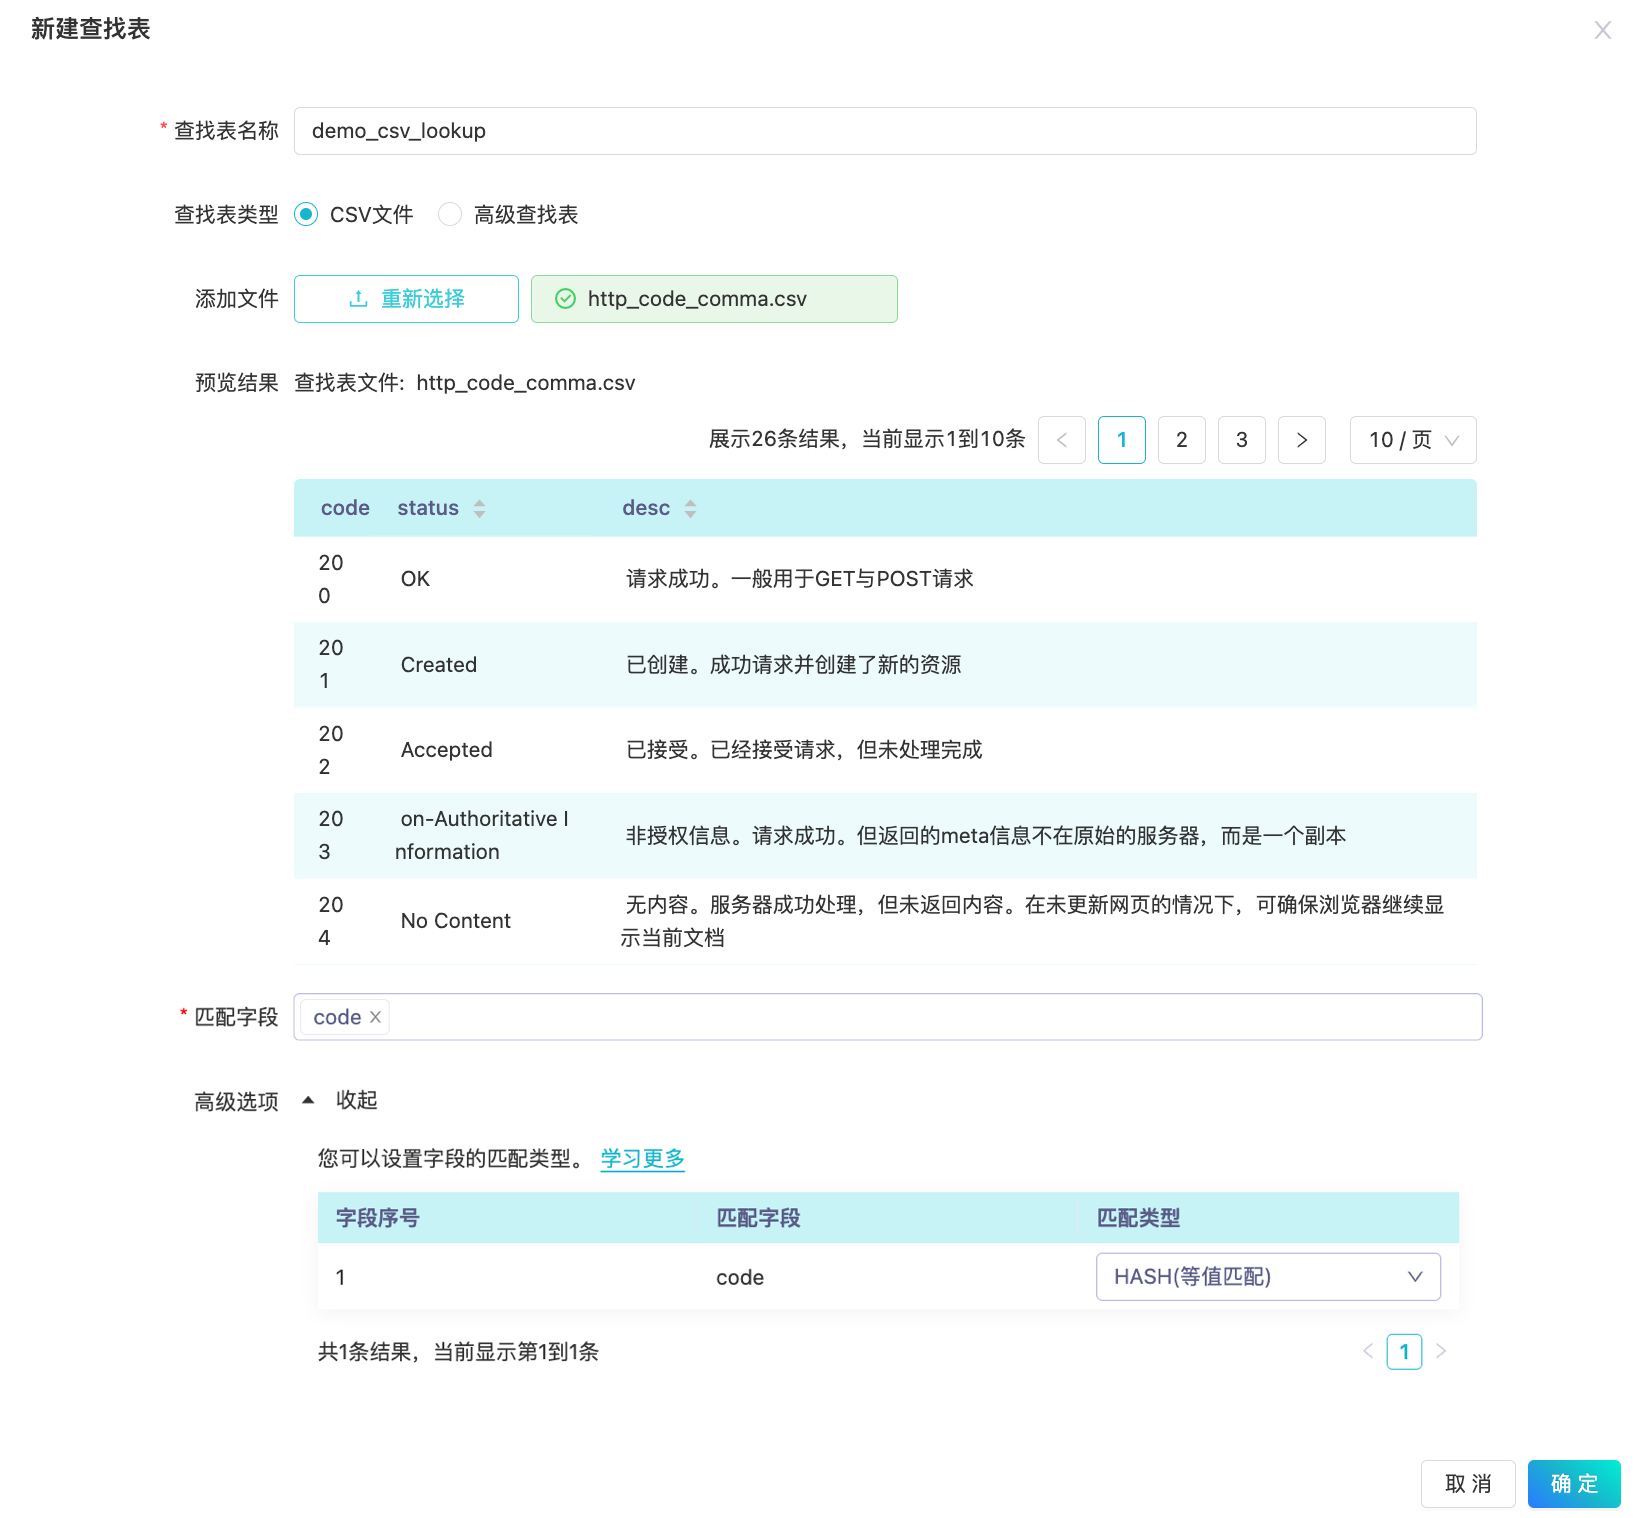Click the 取消 button
Viewport: 1642px width, 1518px height.
tap(1468, 1484)
